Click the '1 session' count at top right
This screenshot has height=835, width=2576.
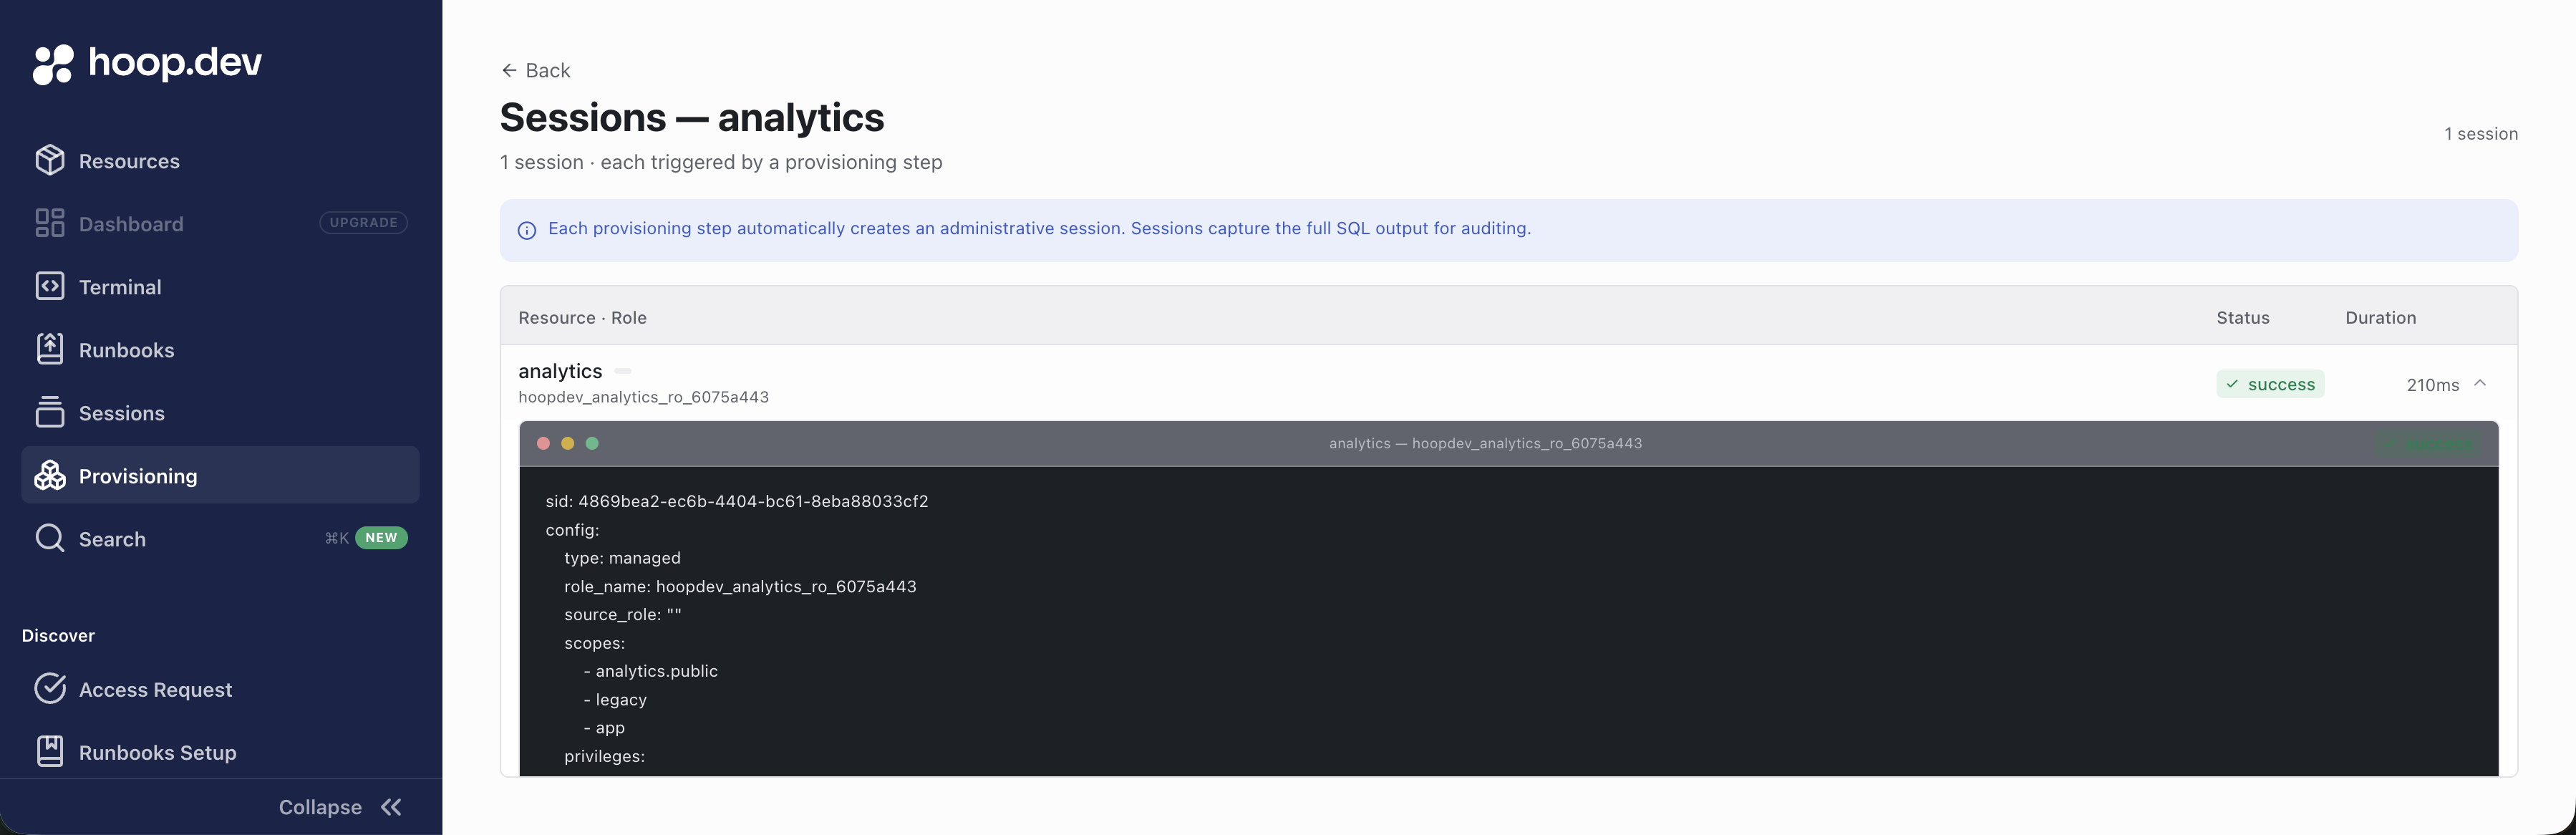(x=2481, y=134)
